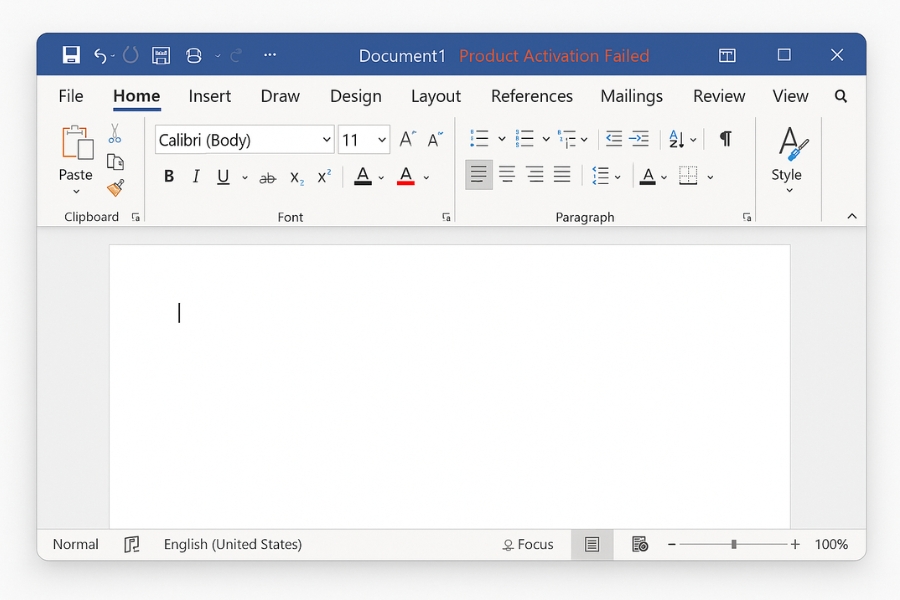Undo the last action

coord(100,56)
